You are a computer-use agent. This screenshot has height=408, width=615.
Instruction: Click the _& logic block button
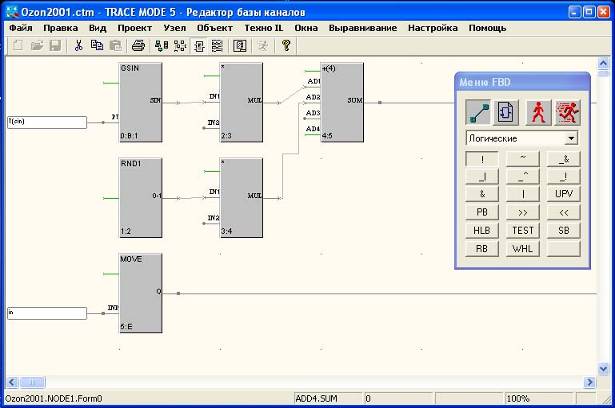point(564,158)
